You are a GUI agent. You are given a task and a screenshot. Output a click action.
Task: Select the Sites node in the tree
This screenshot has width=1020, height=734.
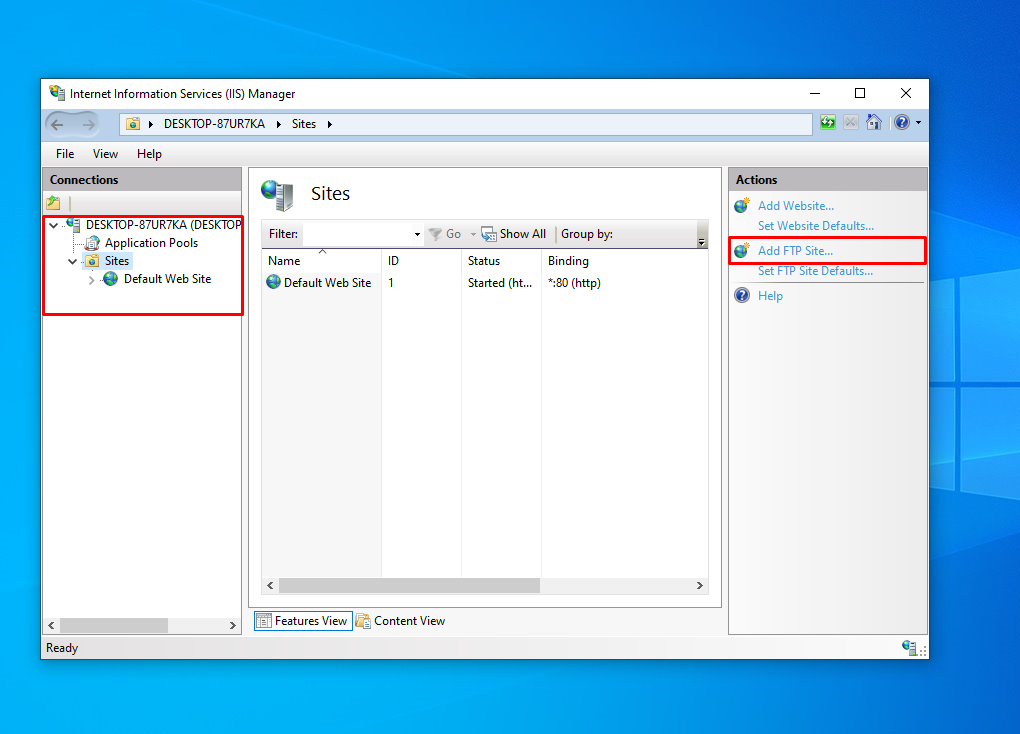pos(117,261)
